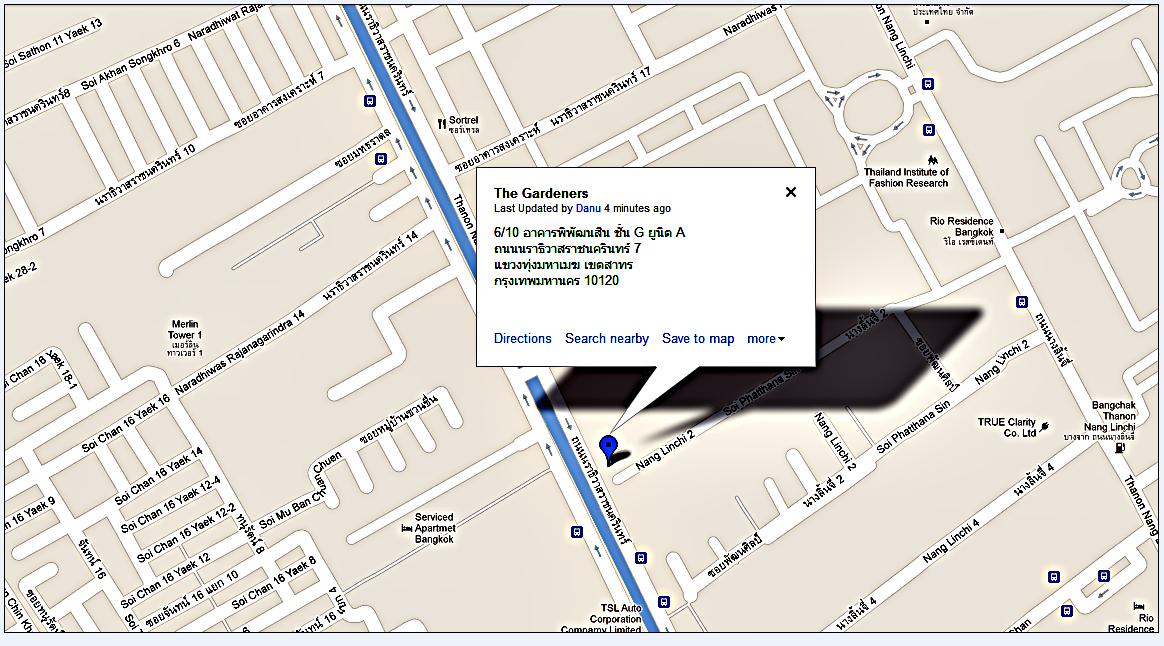This screenshot has height=646, width=1164.
Task: Click the Rio Residence bed icon at bottom right
Action: coord(1139,607)
